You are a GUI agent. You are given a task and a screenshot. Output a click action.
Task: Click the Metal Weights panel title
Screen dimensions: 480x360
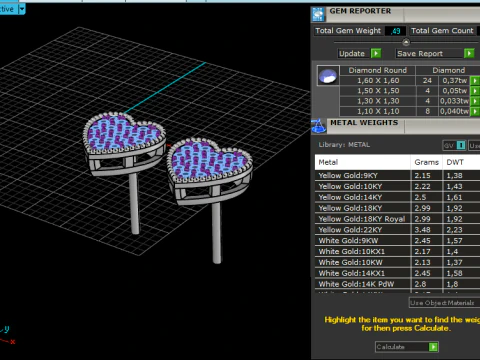pos(364,123)
